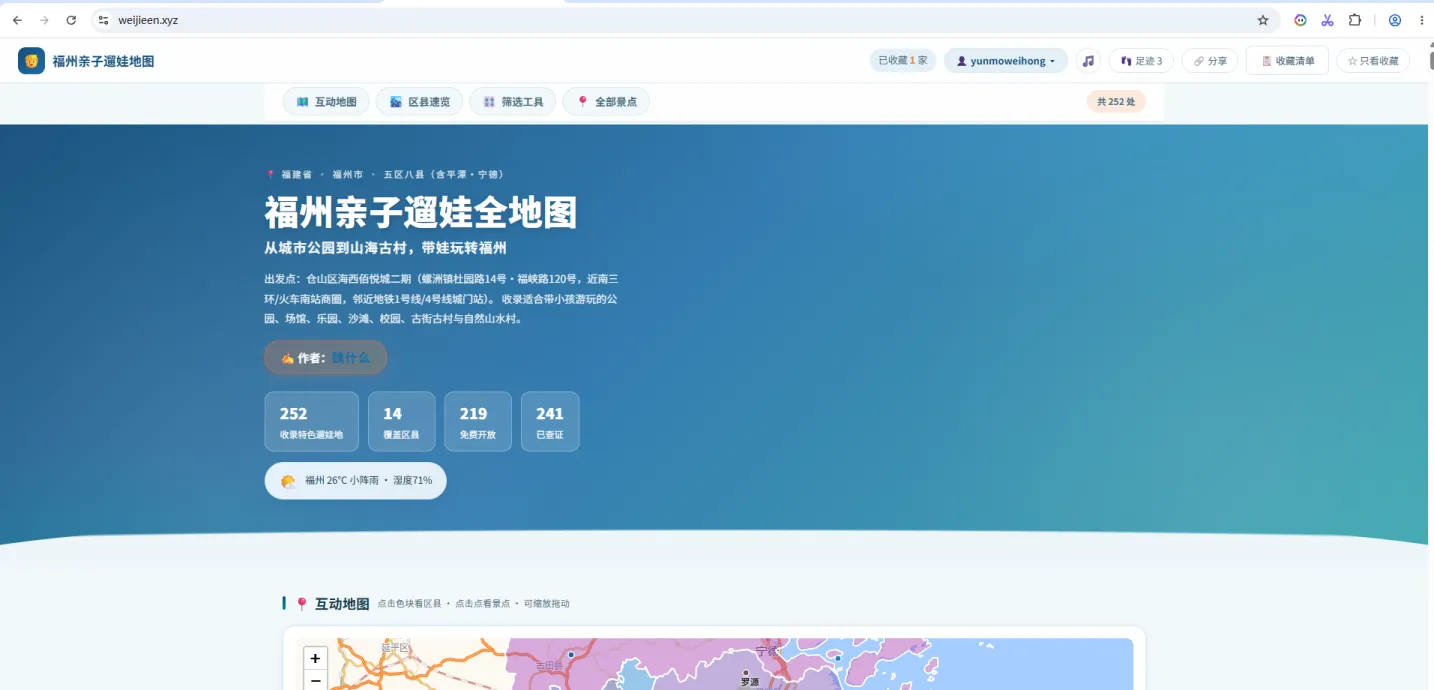
Task: Reload the page
Action: click(x=71, y=20)
